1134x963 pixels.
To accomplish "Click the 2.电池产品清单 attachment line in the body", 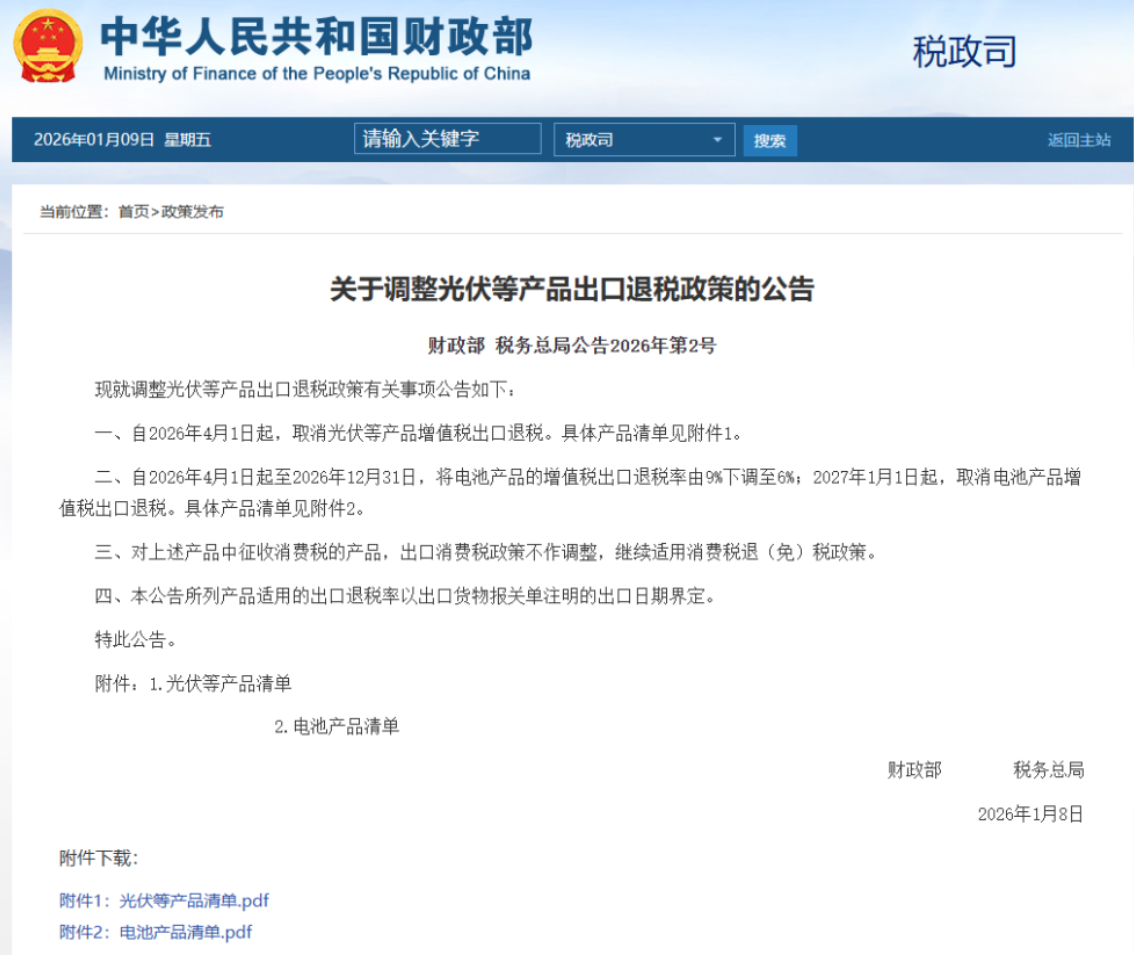I will click(x=337, y=727).
